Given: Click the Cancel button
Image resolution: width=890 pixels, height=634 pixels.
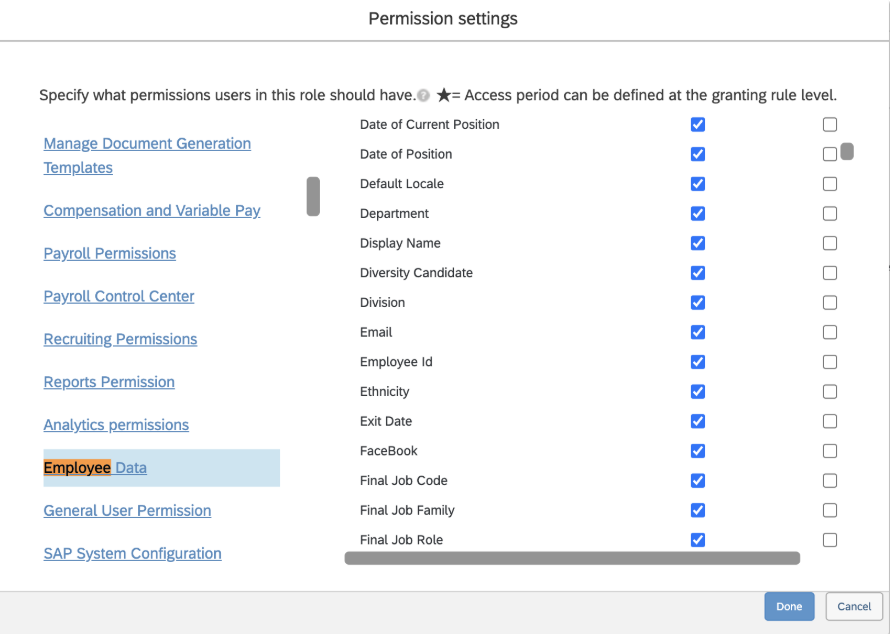Looking at the screenshot, I should 854,606.
